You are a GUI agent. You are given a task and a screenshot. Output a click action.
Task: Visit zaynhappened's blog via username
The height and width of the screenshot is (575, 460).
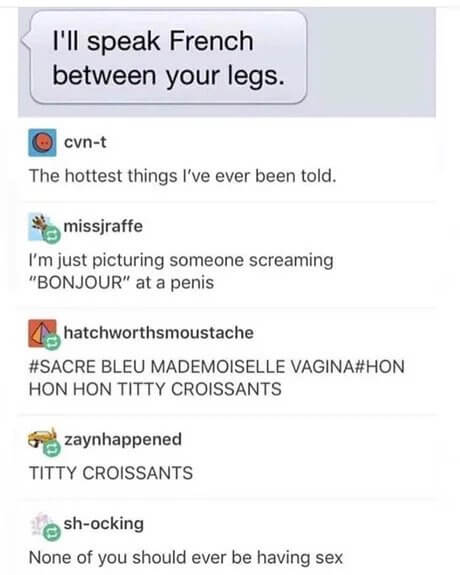tap(123, 439)
